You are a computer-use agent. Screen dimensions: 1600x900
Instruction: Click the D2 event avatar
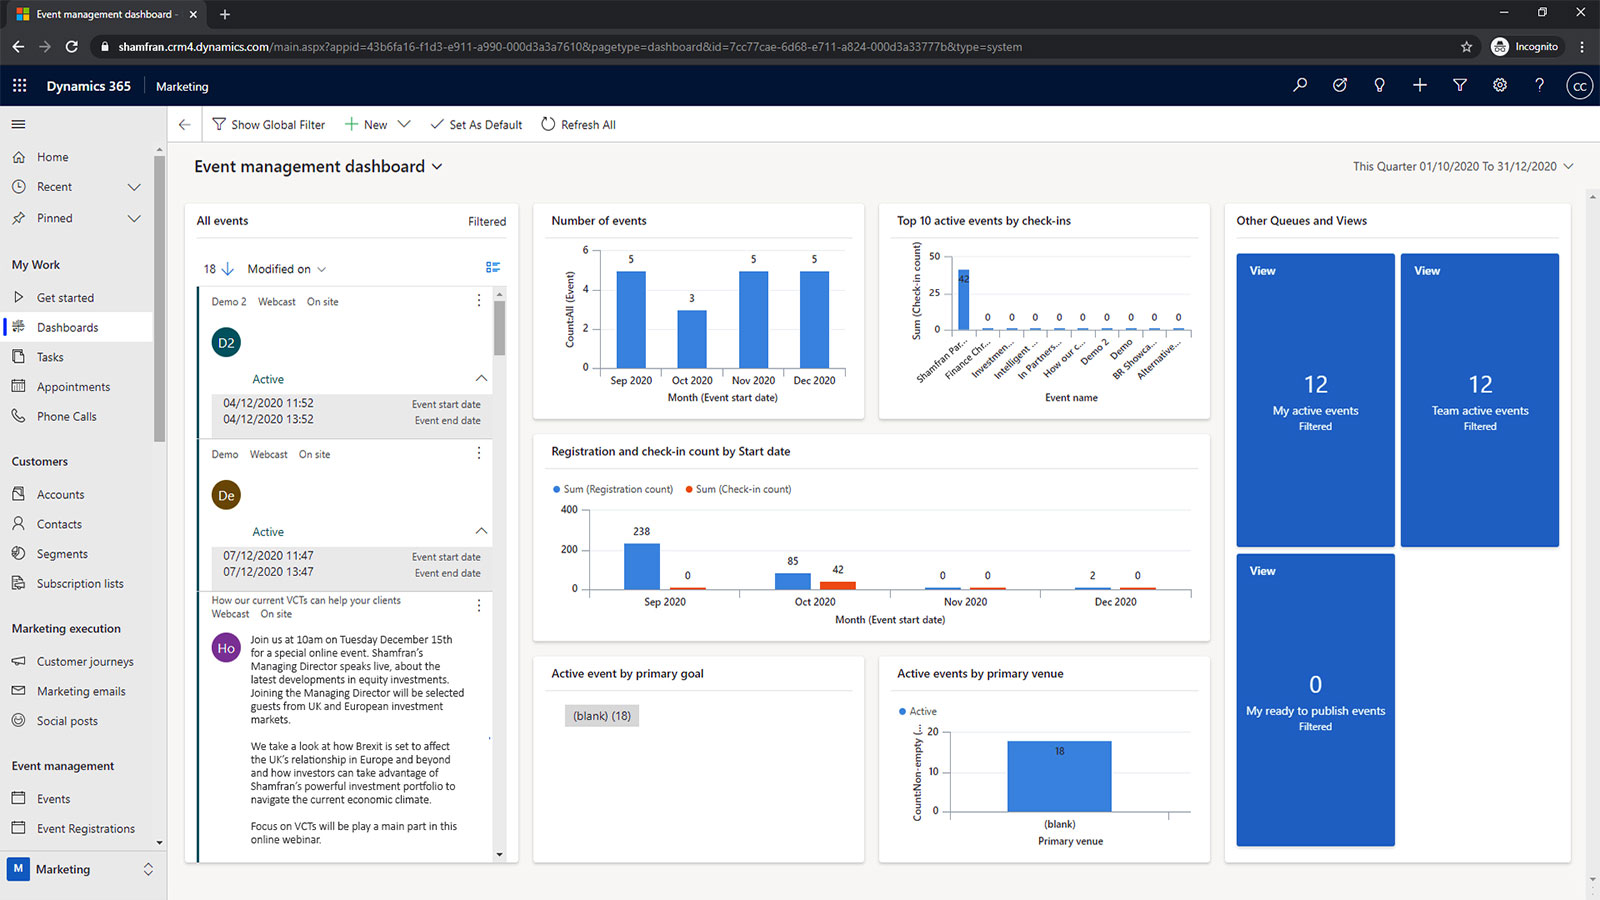pos(227,343)
